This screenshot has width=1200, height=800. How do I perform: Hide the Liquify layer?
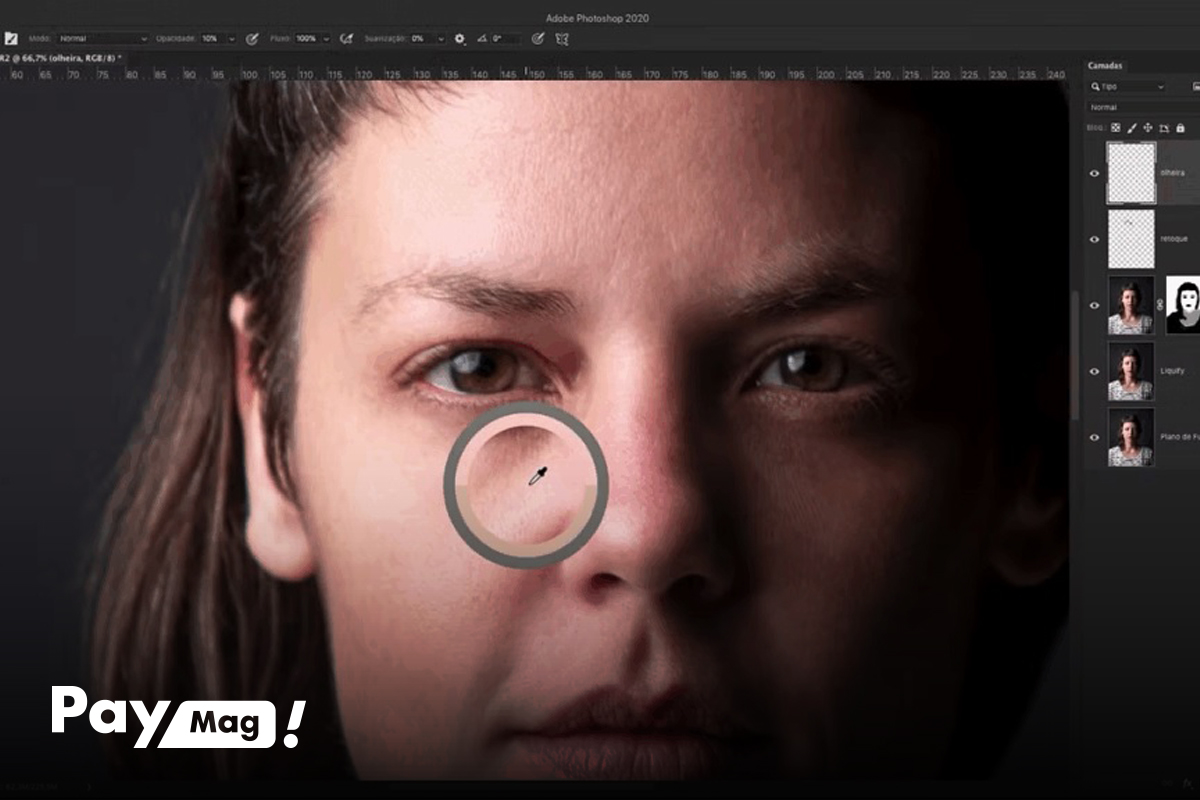click(x=1096, y=371)
